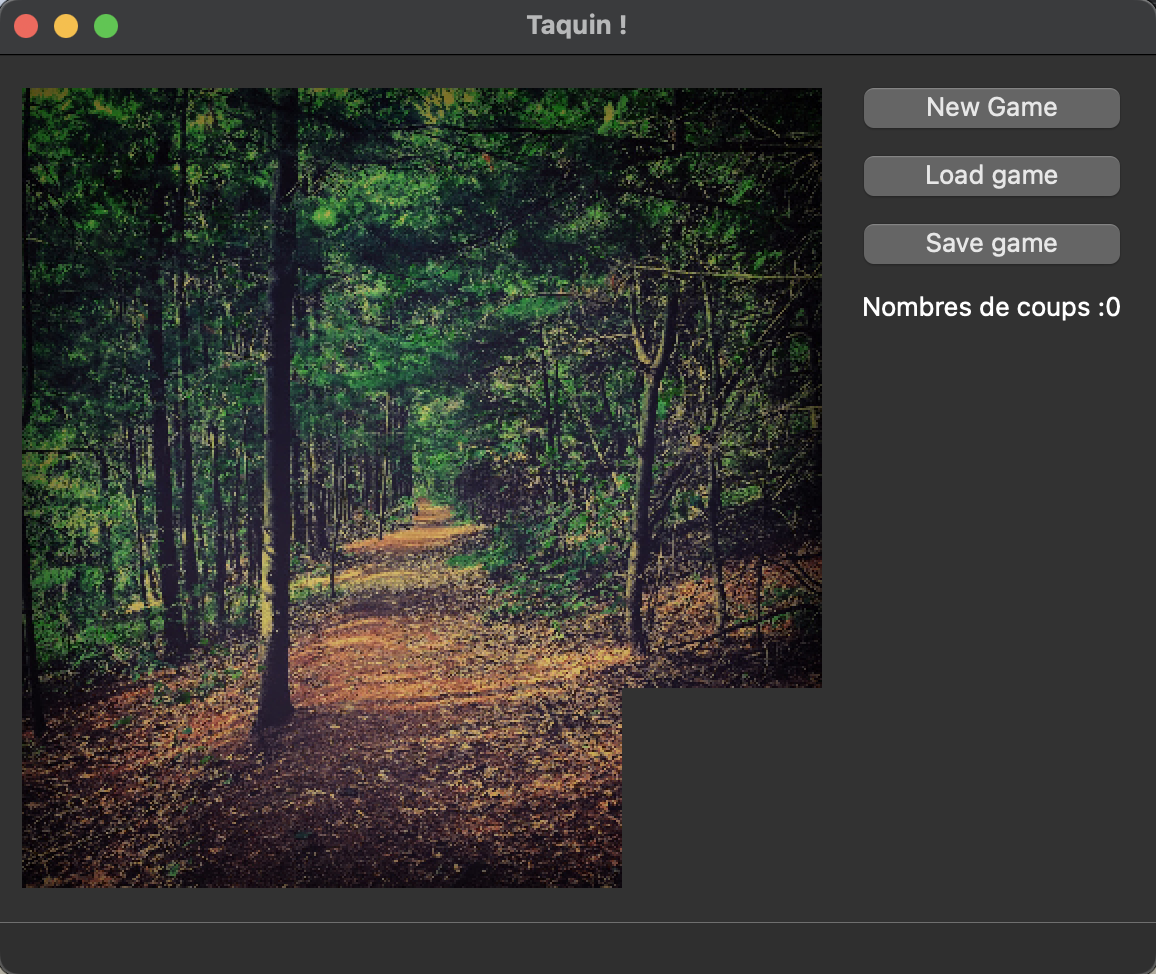The height and width of the screenshot is (974, 1156).
Task: Click the second-row, fourth-column forked tree tile
Action: click(x=722, y=388)
